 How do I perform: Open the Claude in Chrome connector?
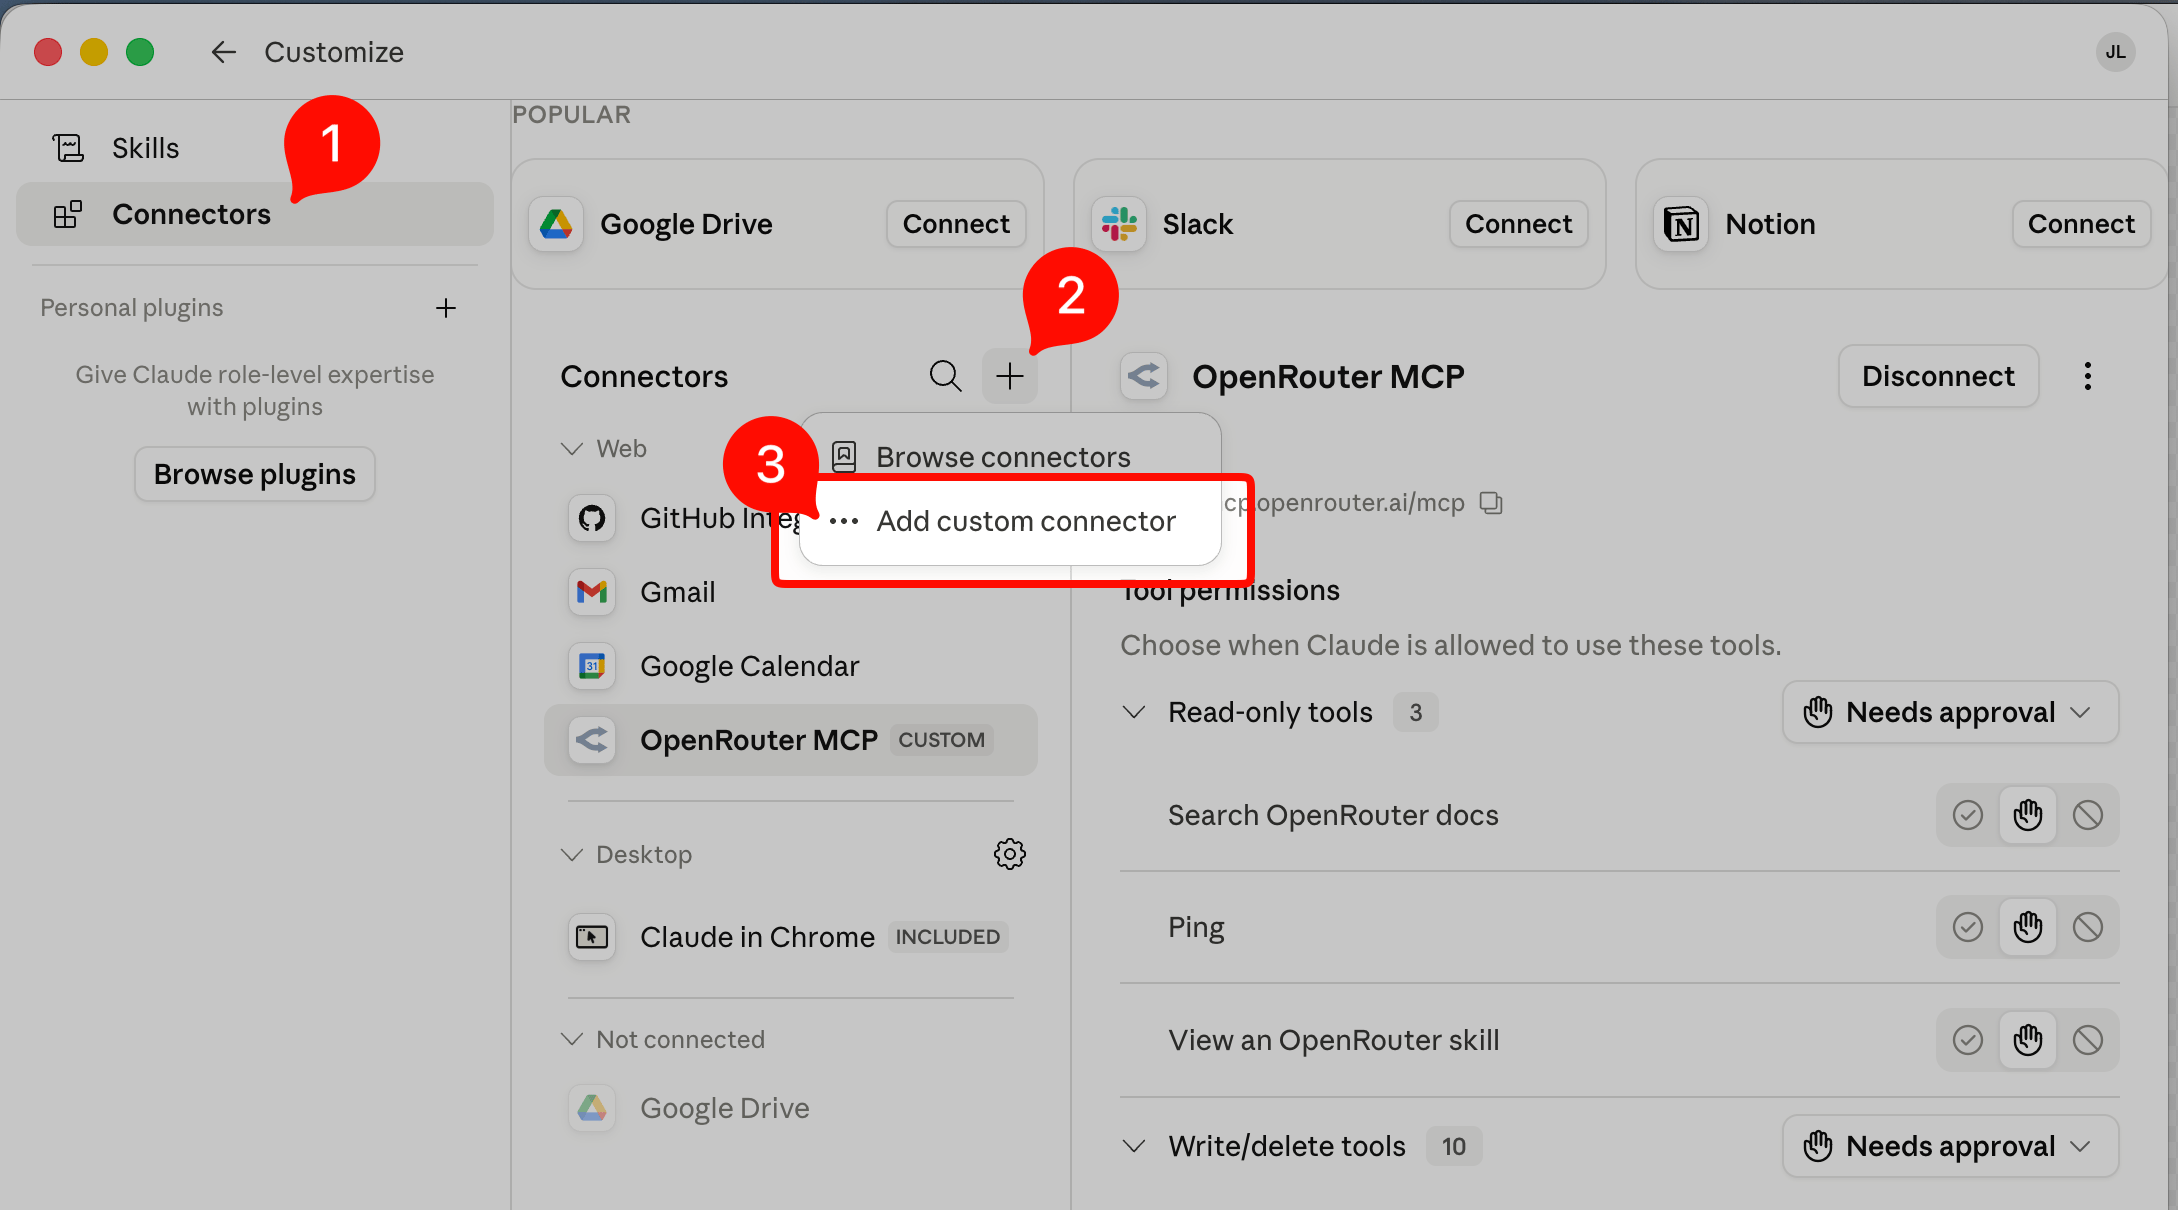click(x=790, y=937)
